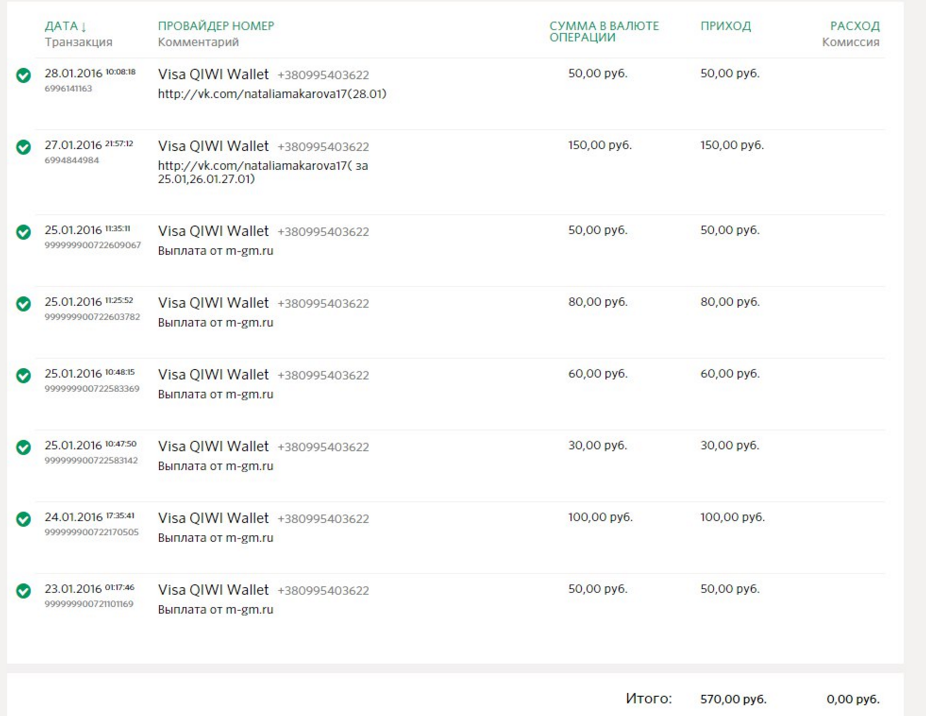Click Visa QIWI Wallet provider in 24.01.2016 row

(214, 518)
